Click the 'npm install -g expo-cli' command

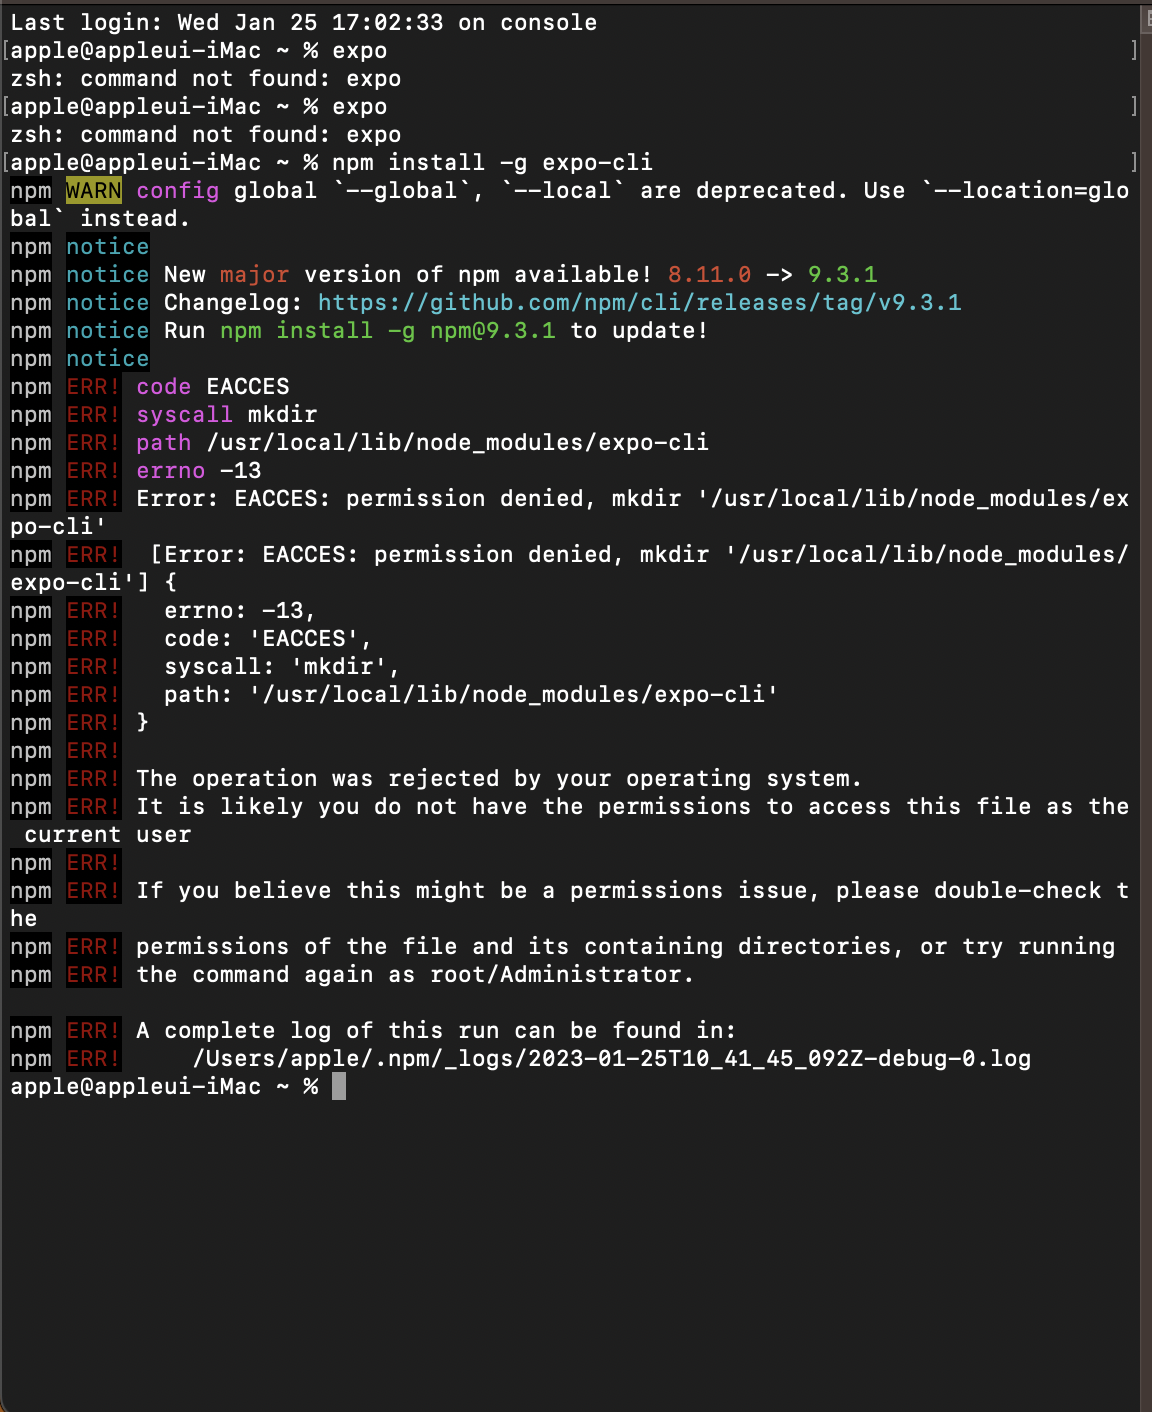click(492, 162)
